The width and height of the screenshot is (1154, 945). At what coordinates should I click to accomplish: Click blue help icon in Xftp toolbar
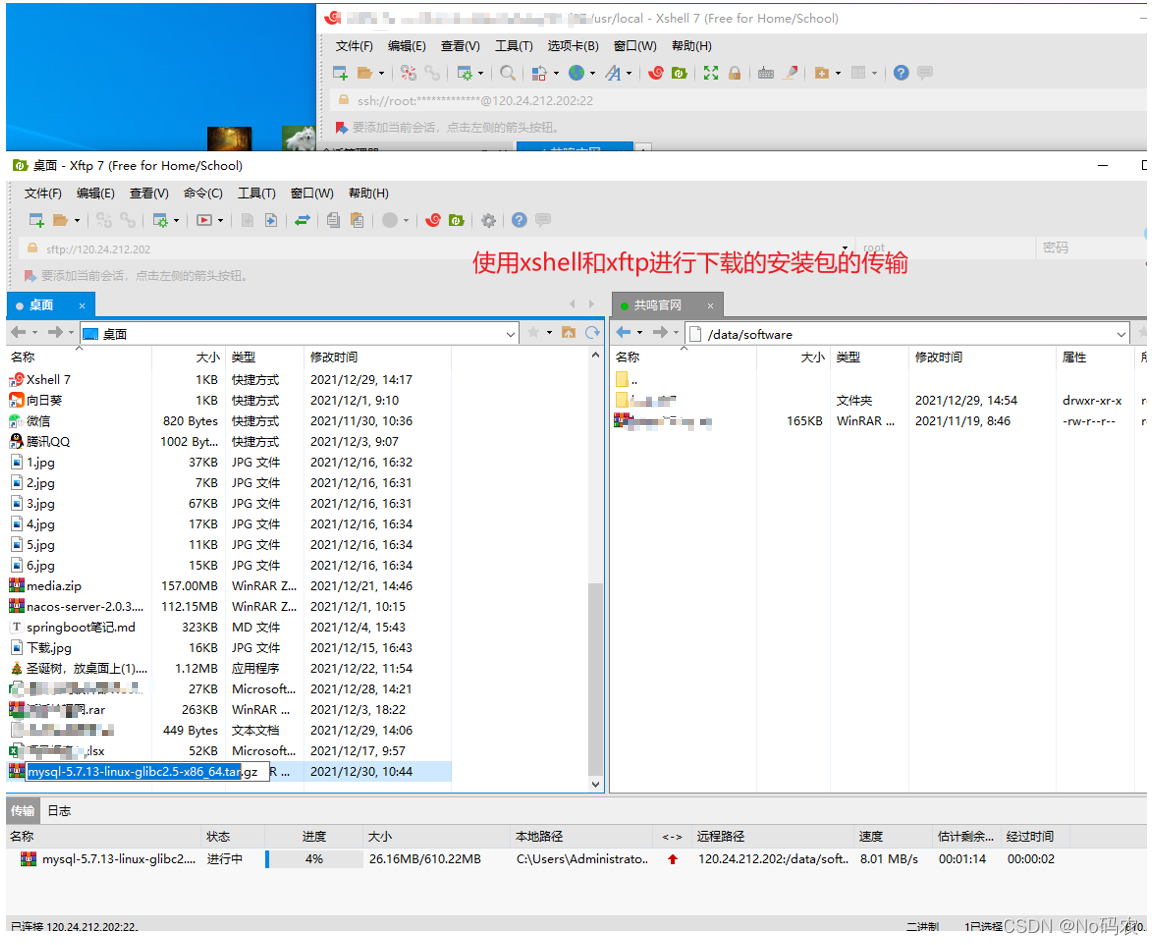[520, 220]
